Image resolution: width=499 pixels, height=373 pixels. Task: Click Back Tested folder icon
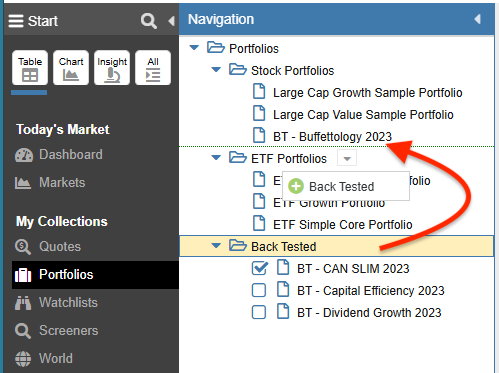pos(238,245)
